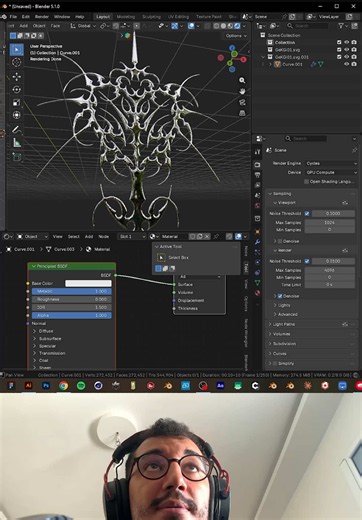Exclude Collection from view layer checkbox
Viewport: 362px width, 520px height.
339,42
